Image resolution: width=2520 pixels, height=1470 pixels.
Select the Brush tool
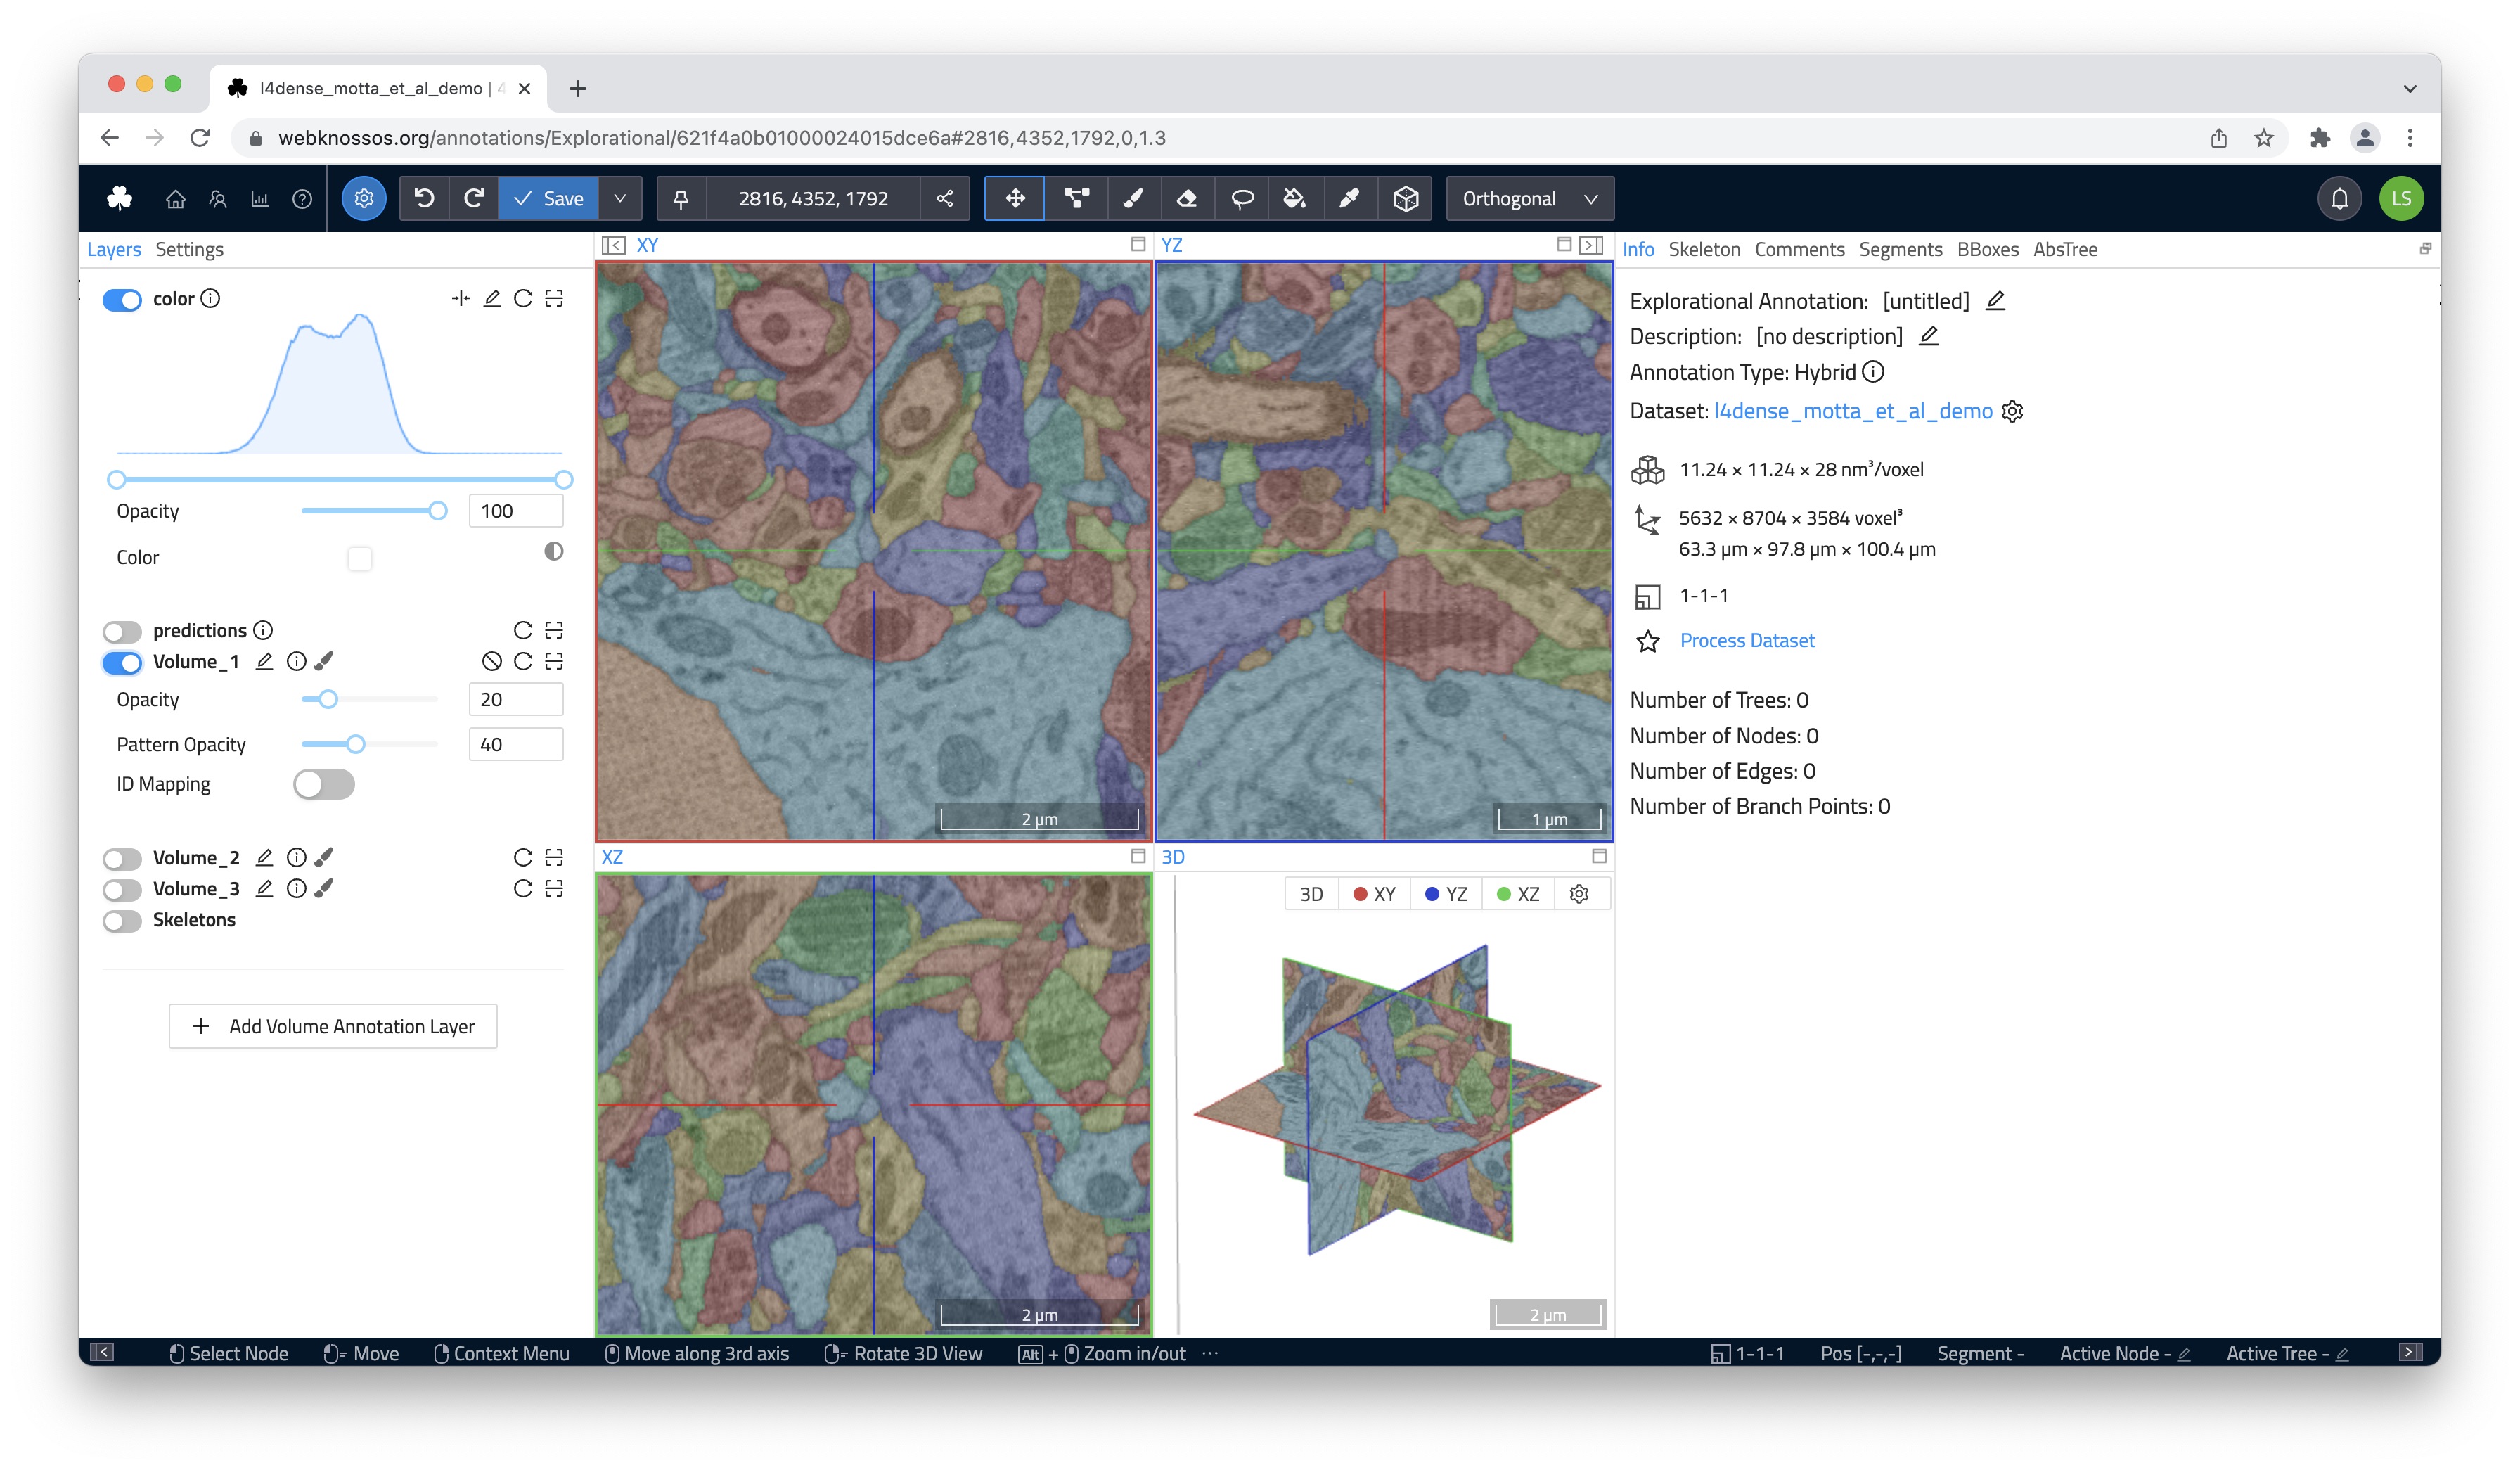pyautogui.click(x=1132, y=198)
